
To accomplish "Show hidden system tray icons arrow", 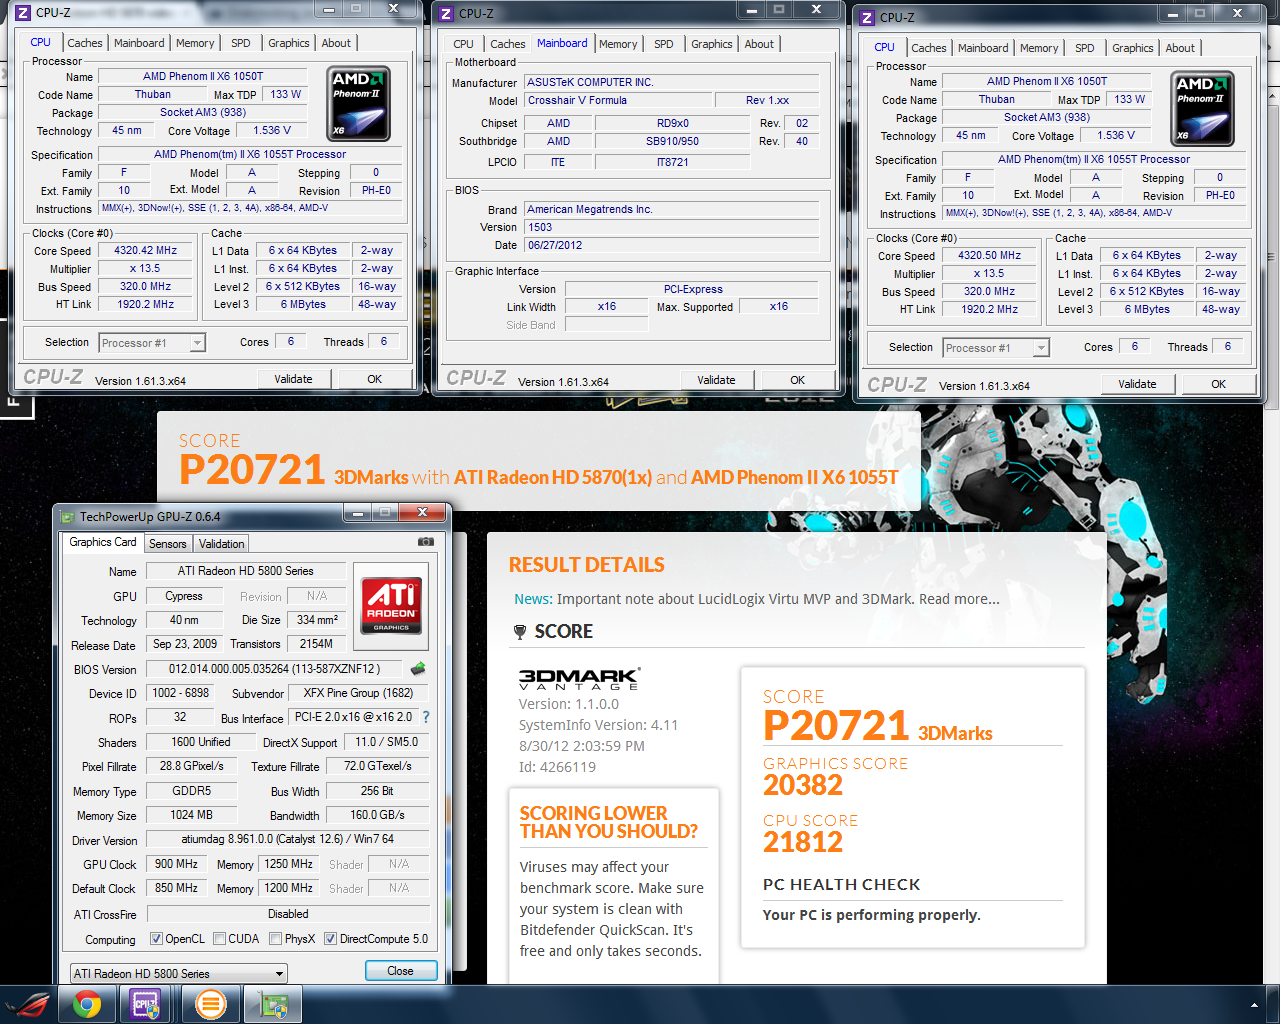I will (x=1254, y=1005).
